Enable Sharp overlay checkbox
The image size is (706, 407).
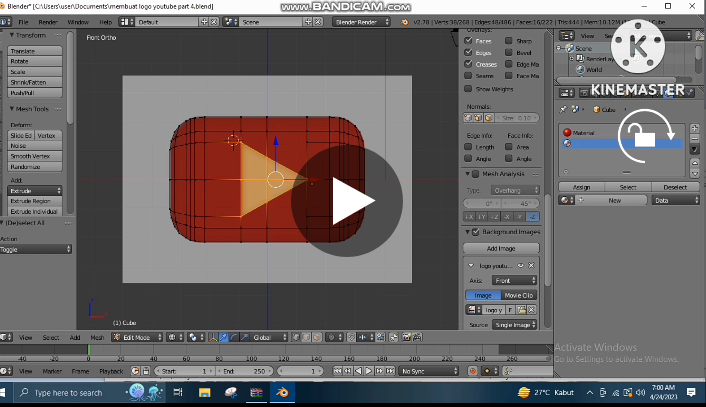click(x=509, y=41)
